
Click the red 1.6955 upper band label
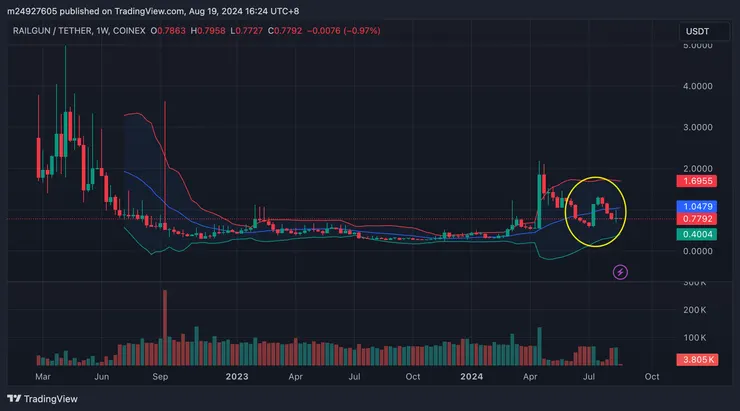[x=697, y=181]
